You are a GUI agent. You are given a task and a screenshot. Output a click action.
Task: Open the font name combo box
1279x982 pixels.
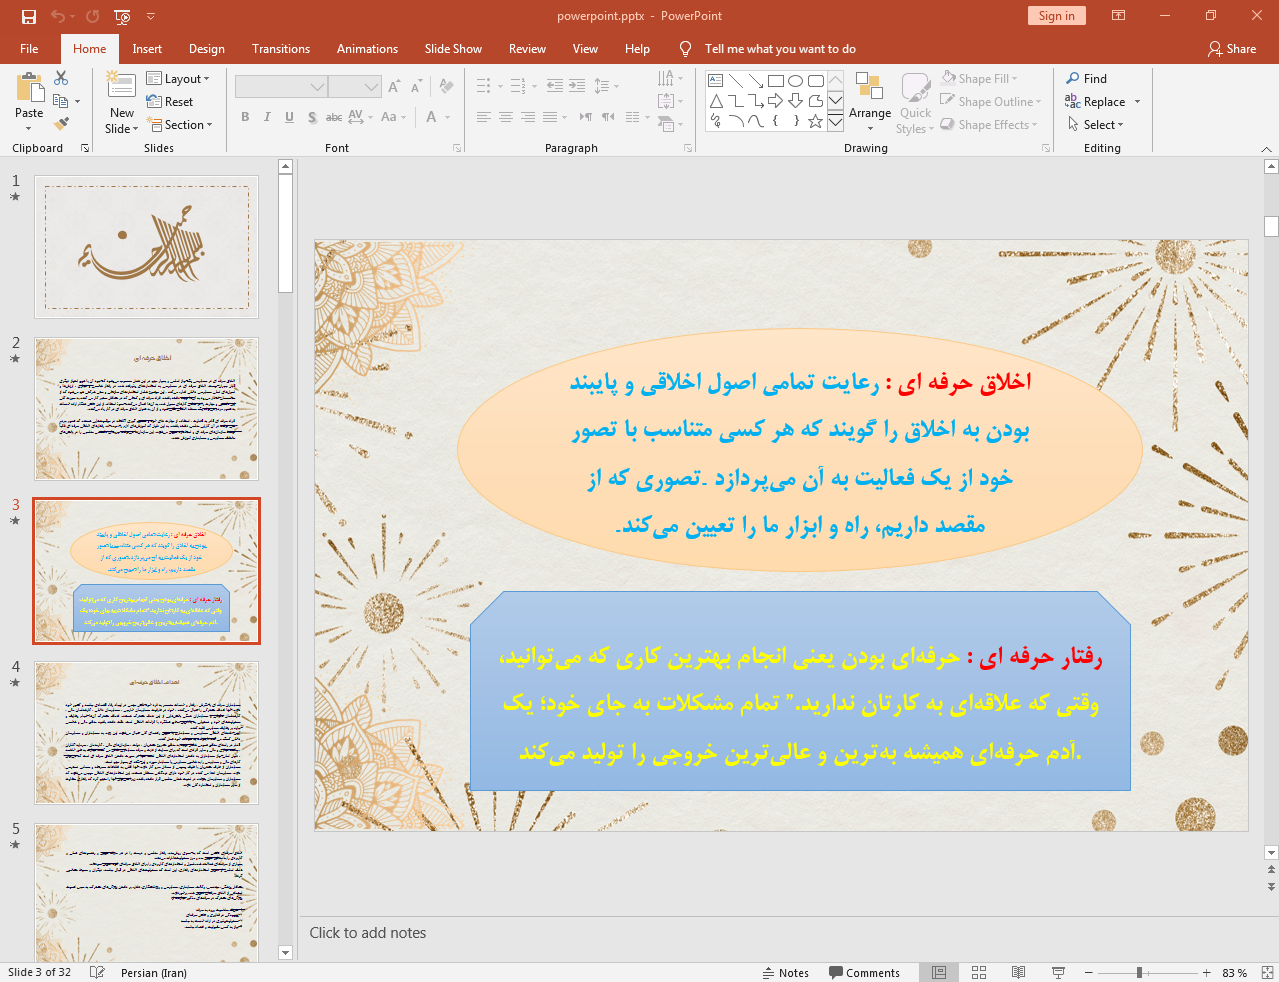click(281, 87)
